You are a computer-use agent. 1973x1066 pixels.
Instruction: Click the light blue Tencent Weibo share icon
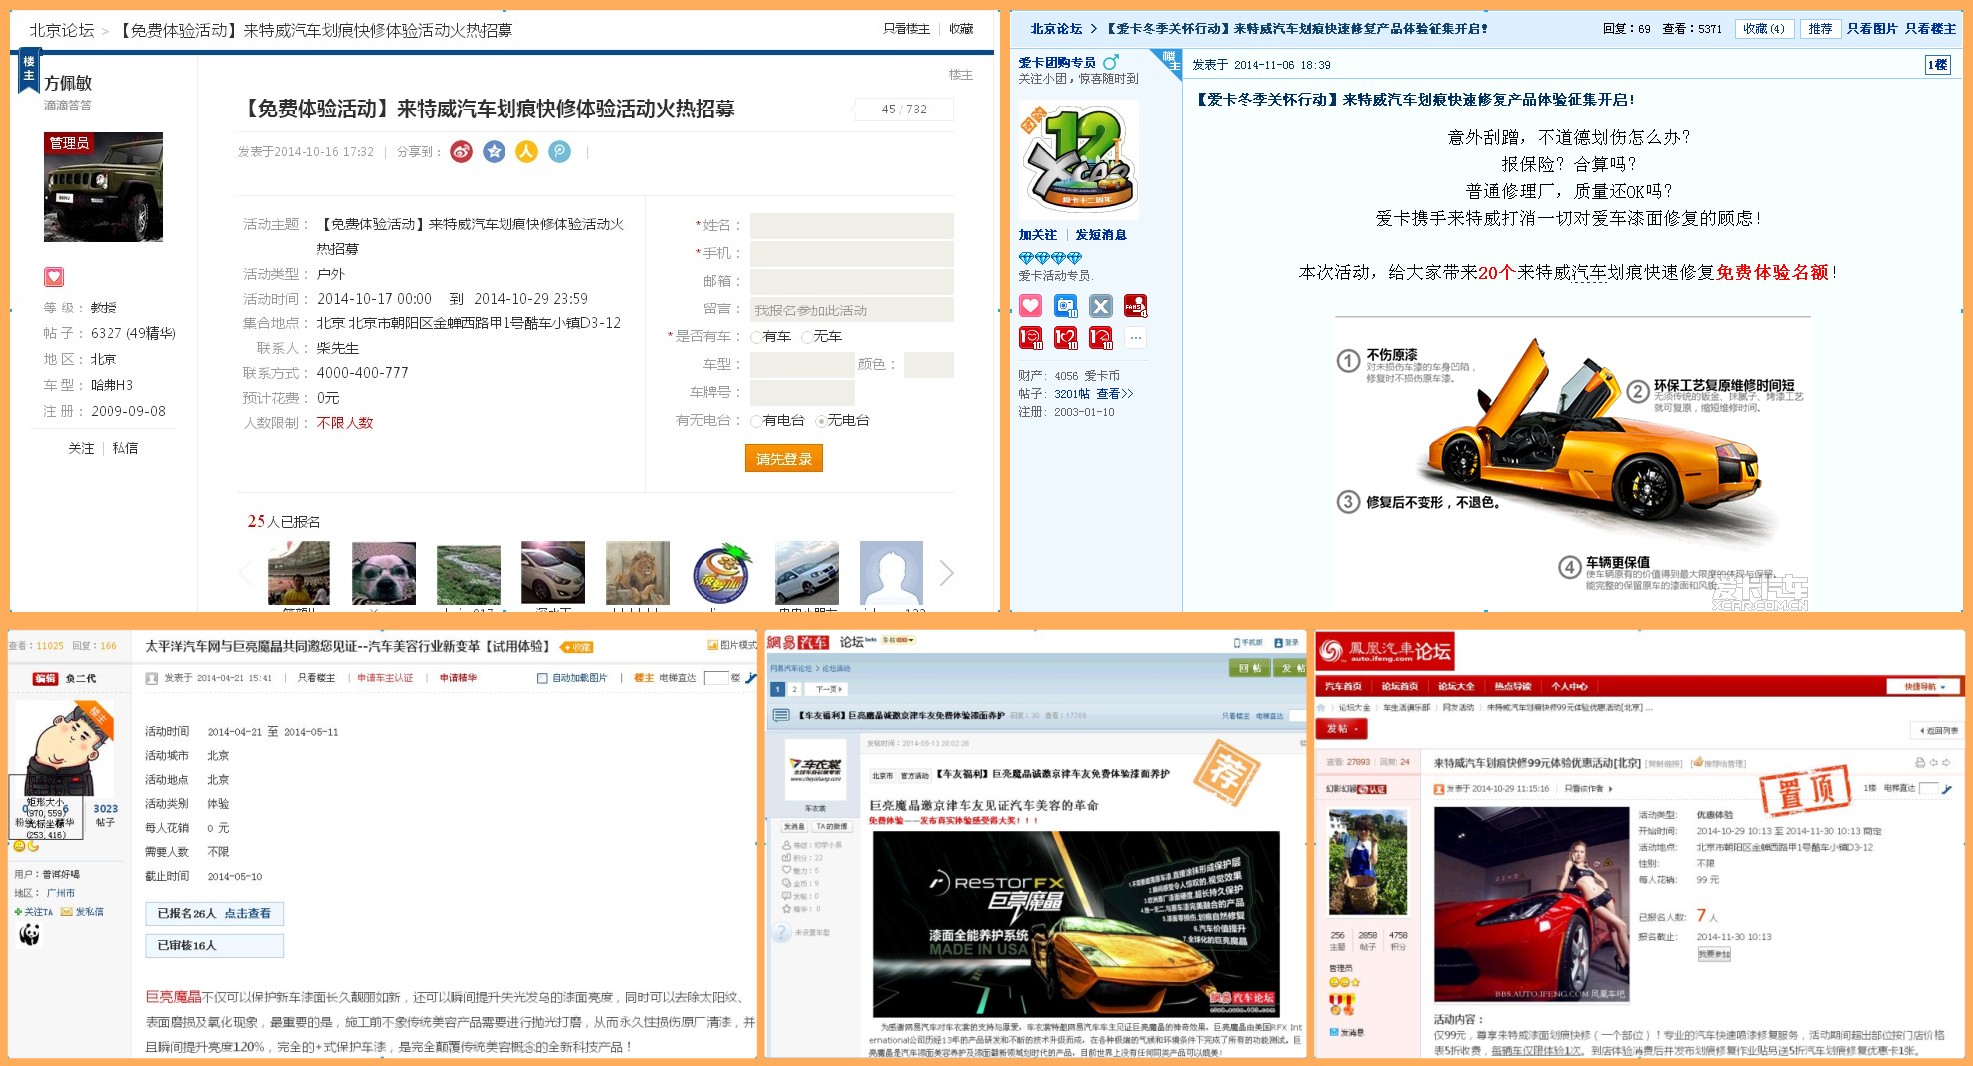(560, 152)
